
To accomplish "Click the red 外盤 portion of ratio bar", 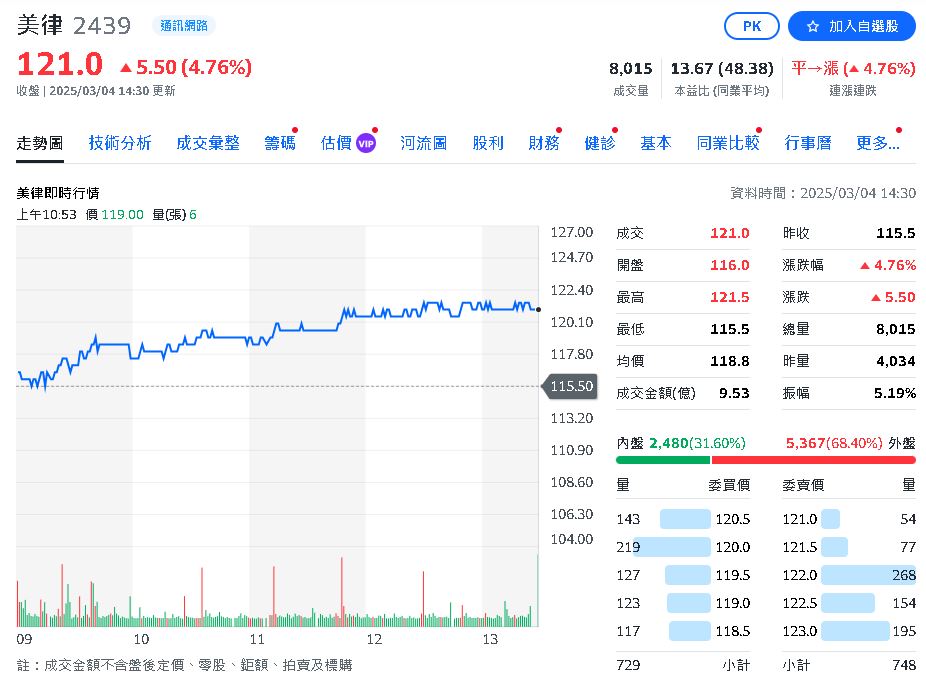I will [813, 460].
